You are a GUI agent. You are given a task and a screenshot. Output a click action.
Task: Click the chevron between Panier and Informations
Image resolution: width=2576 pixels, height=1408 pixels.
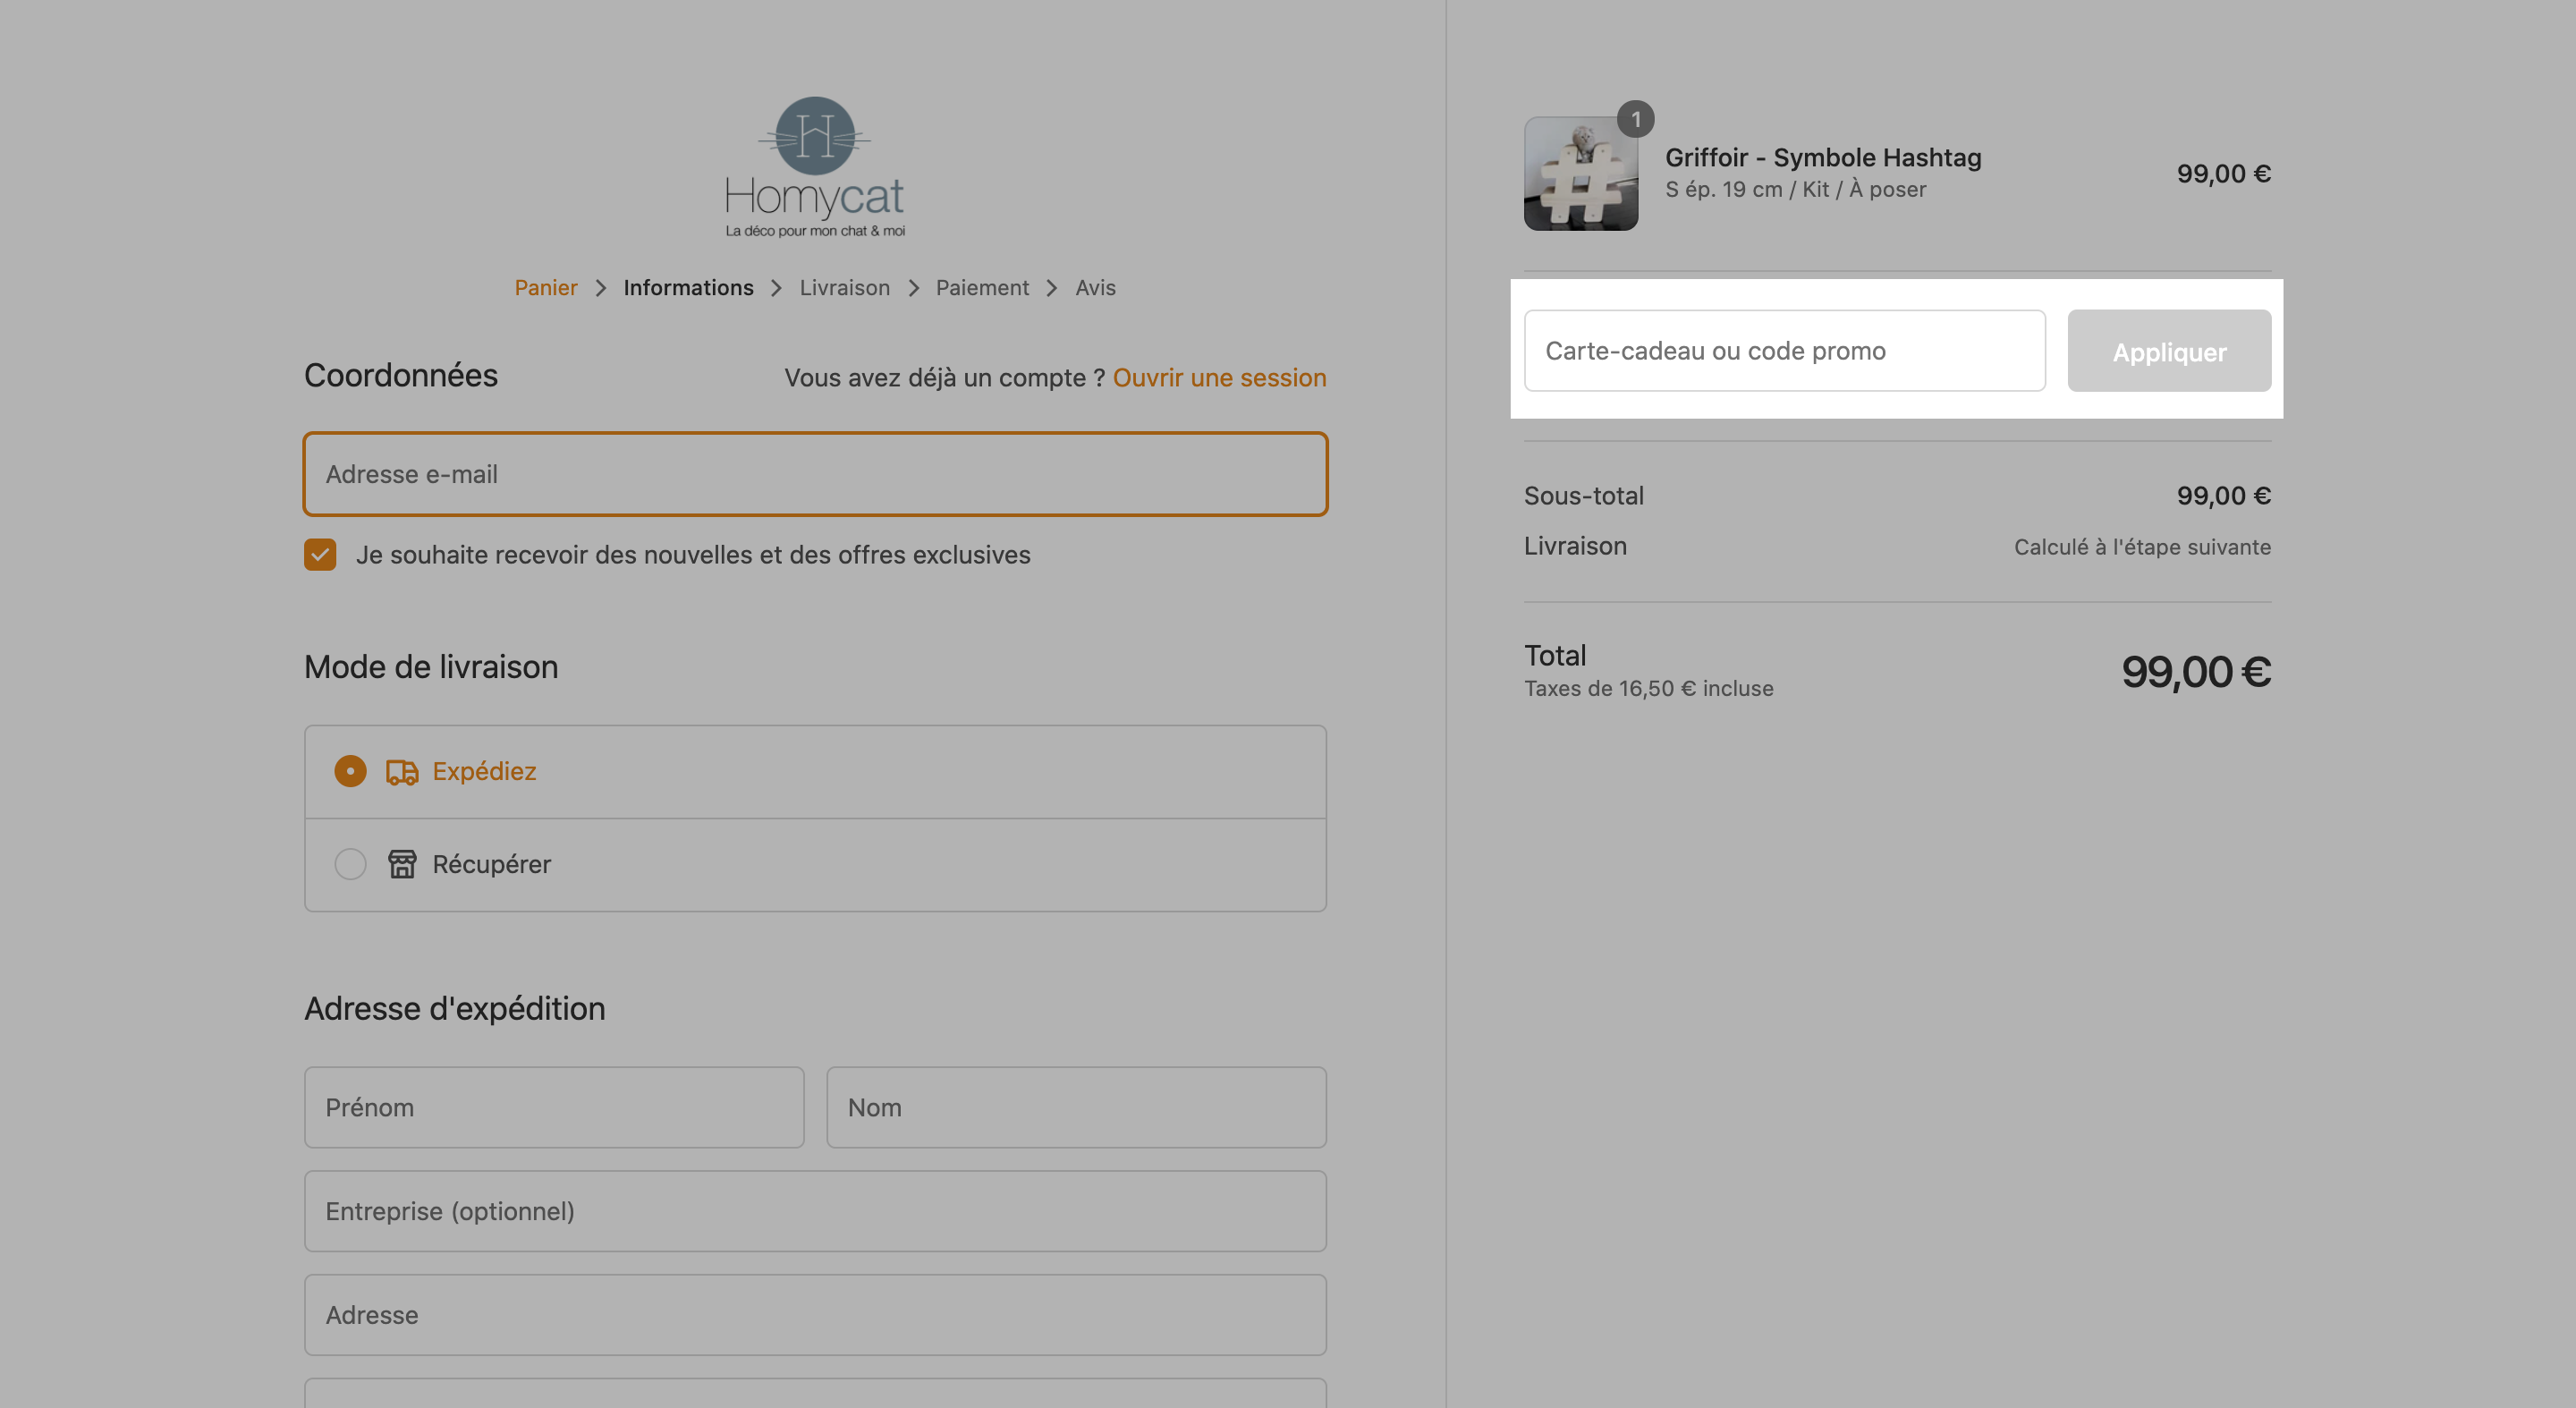[x=601, y=288]
